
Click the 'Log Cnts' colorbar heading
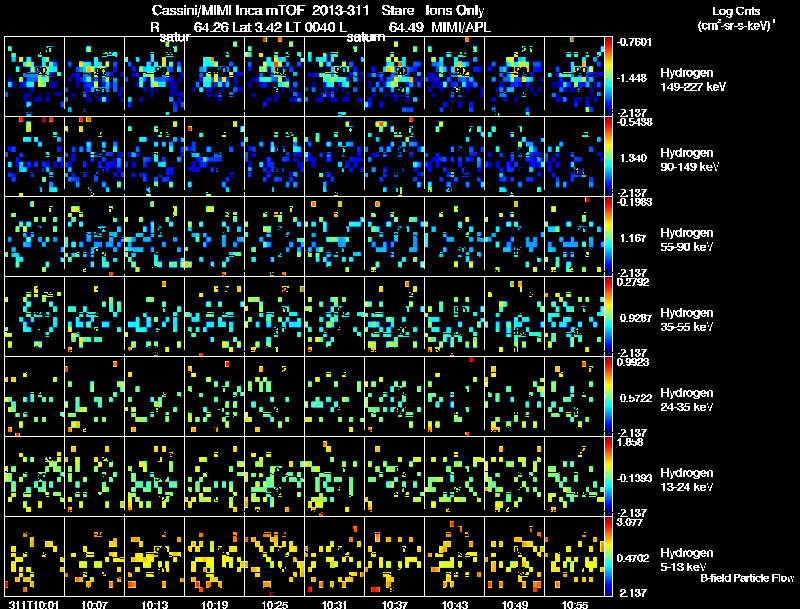[x=736, y=11]
